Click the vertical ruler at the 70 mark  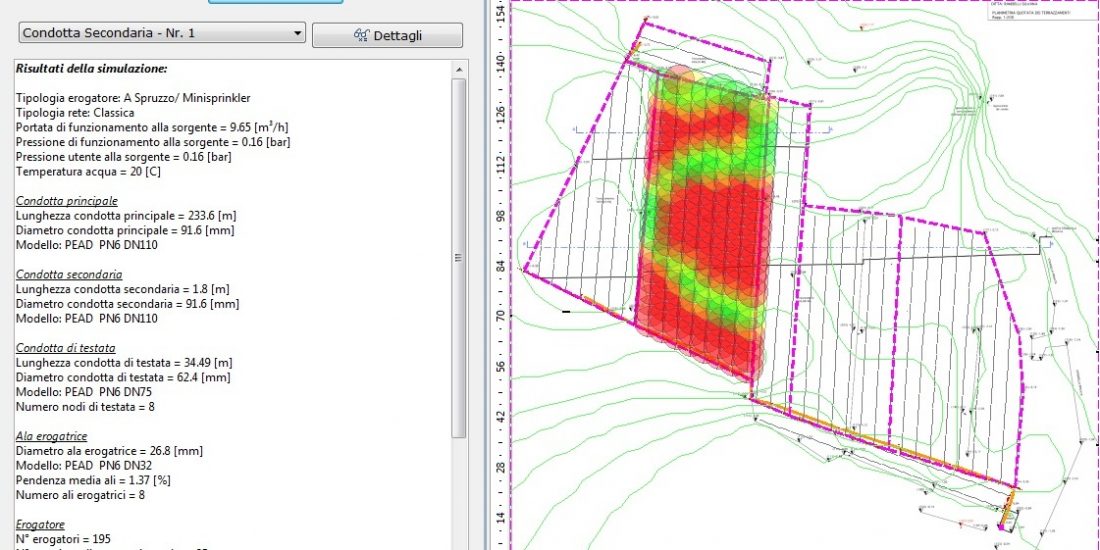[x=500, y=315]
